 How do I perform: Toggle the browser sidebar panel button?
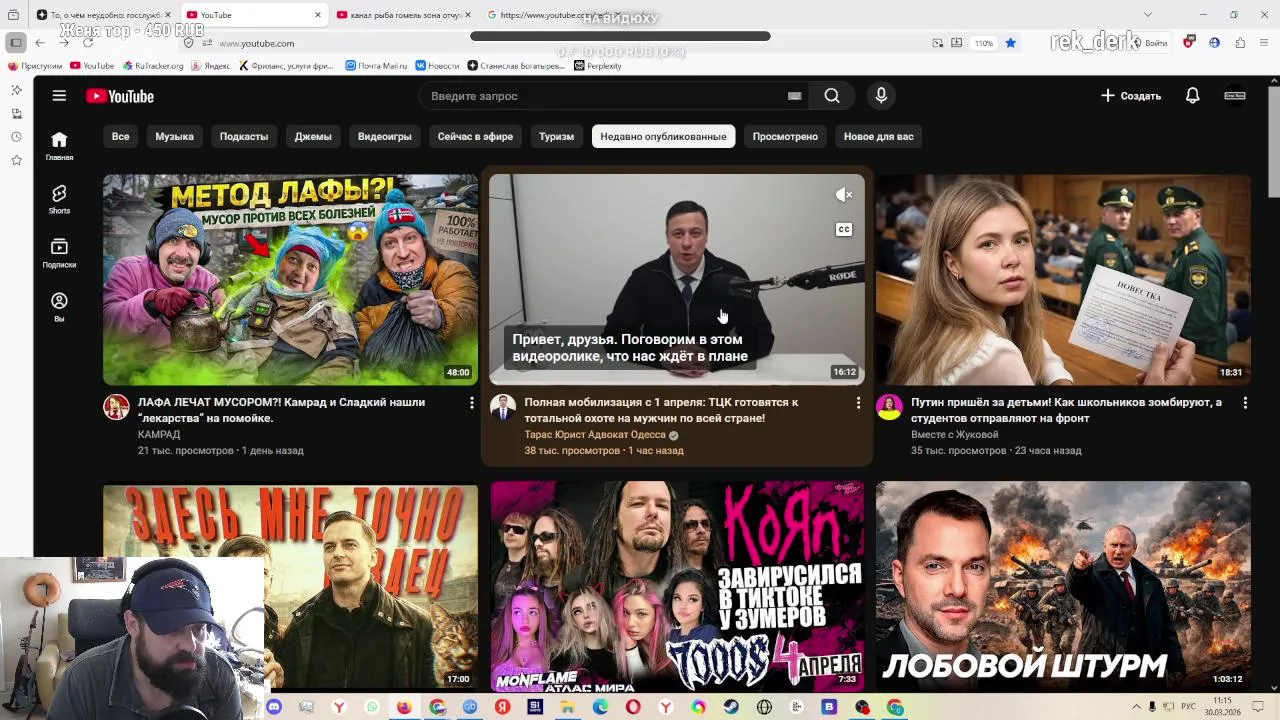click(15, 43)
